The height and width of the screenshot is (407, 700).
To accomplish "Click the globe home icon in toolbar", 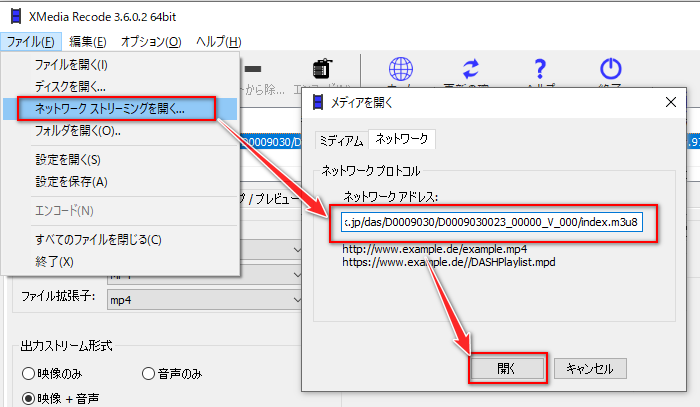I will click(400, 69).
